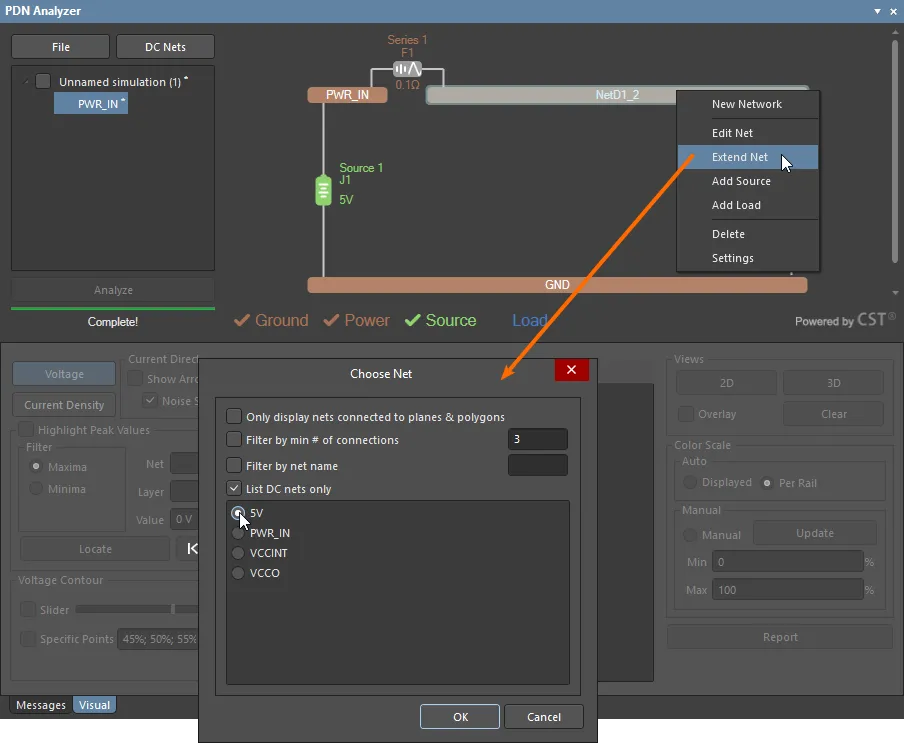Select the VCCINT net radio button
The image size is (904, 743).
tap(238, 553)
